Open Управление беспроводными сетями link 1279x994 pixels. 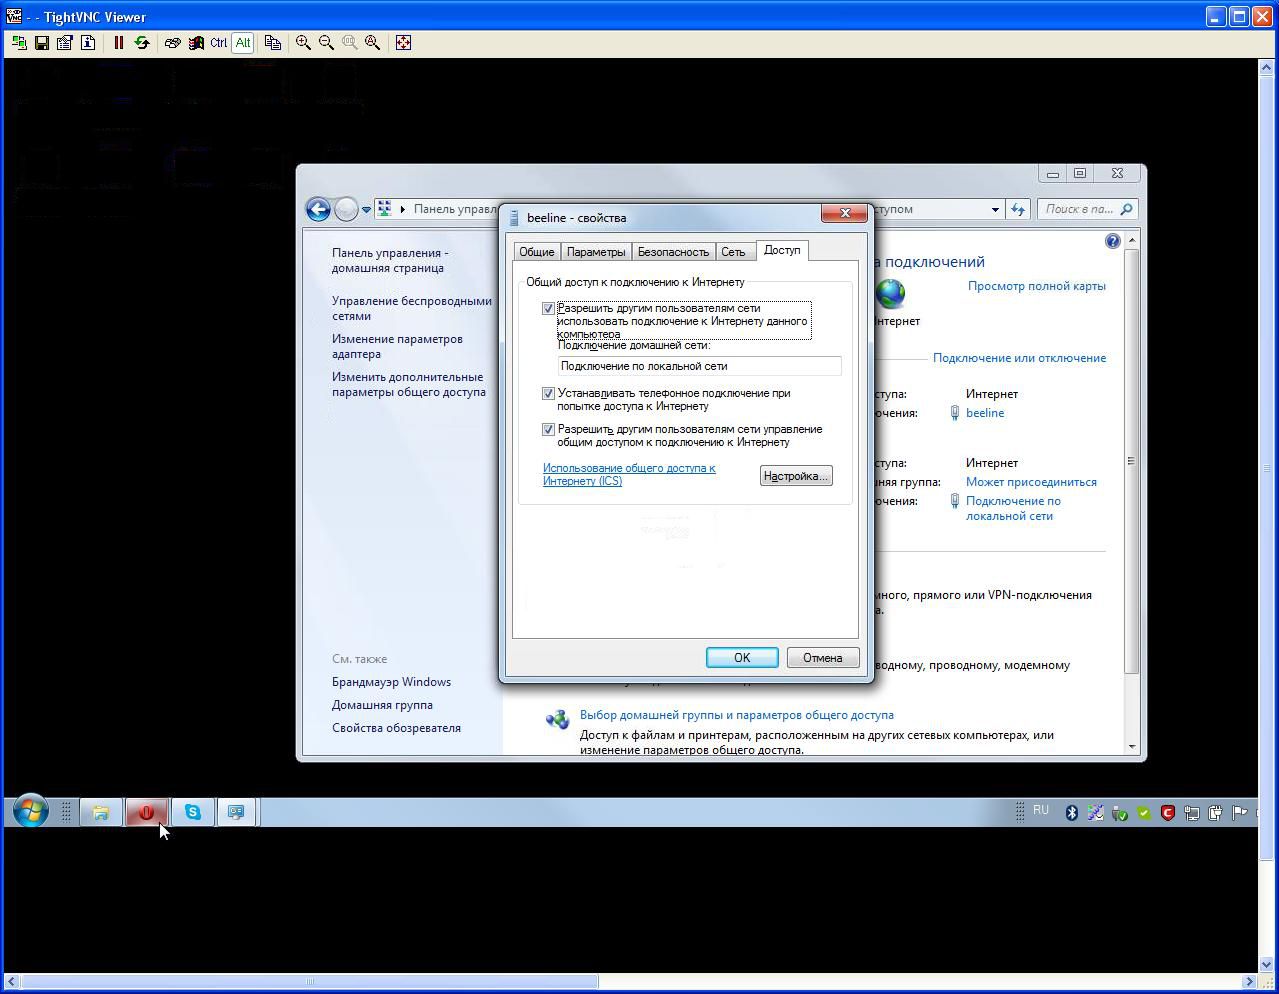tap(412, 308)
